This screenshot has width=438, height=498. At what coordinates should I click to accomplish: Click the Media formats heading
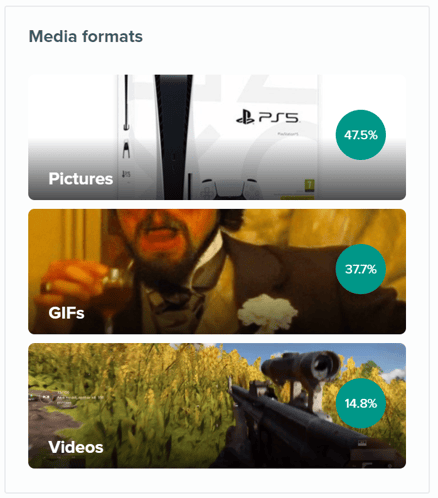[x=86, y=36]
